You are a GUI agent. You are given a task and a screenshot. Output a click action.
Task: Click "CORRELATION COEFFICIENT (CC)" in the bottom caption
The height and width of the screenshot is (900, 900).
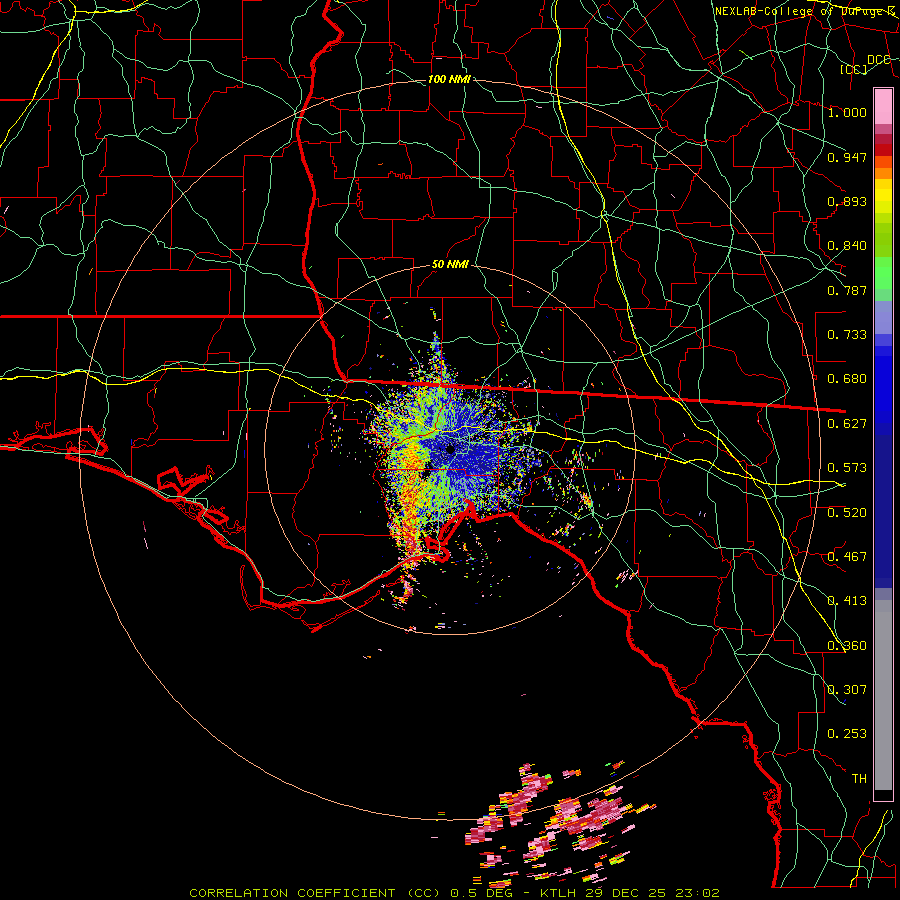pos(314,893)
